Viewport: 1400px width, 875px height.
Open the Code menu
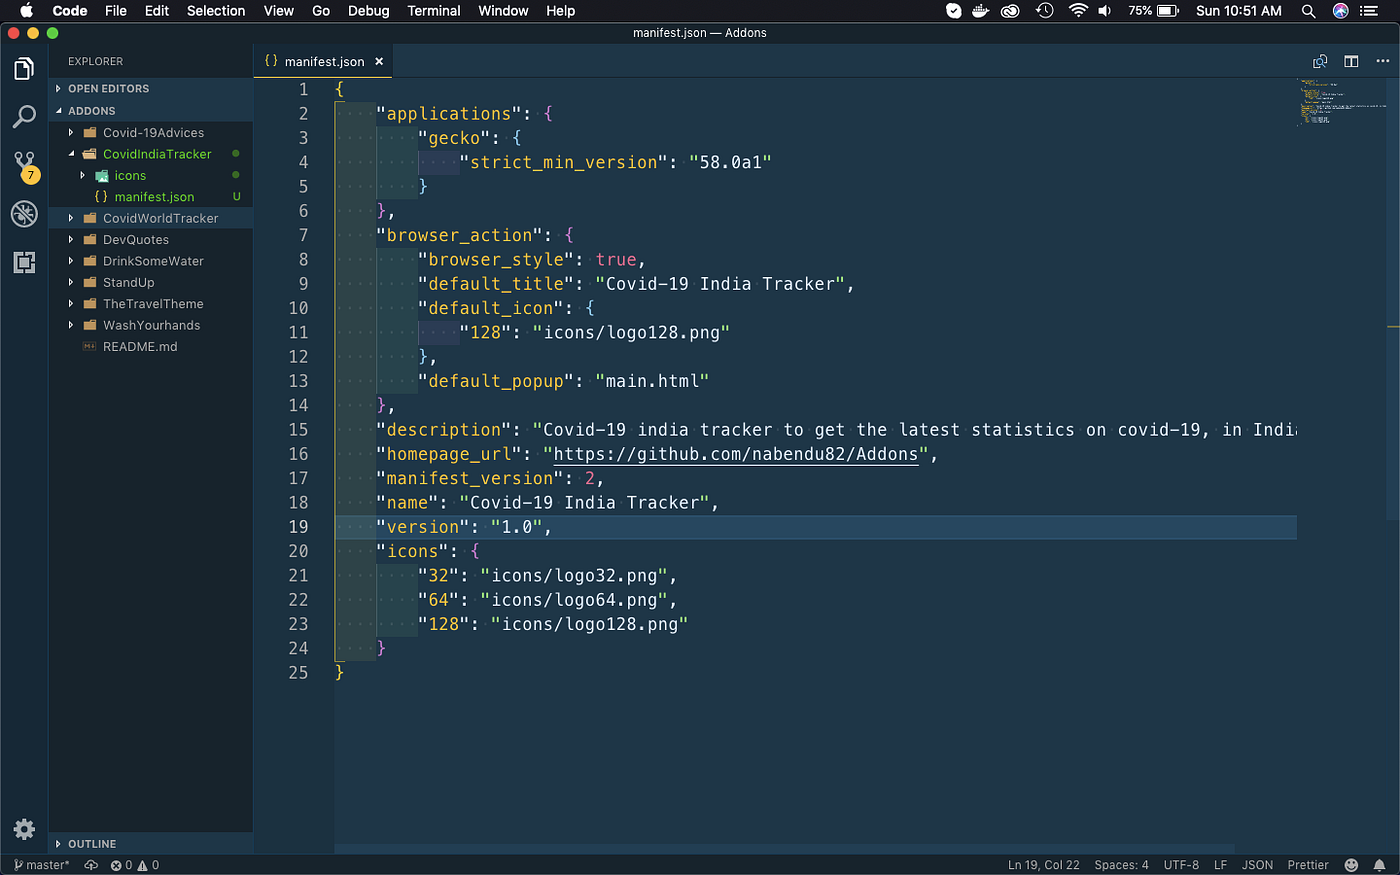[70, 11]
